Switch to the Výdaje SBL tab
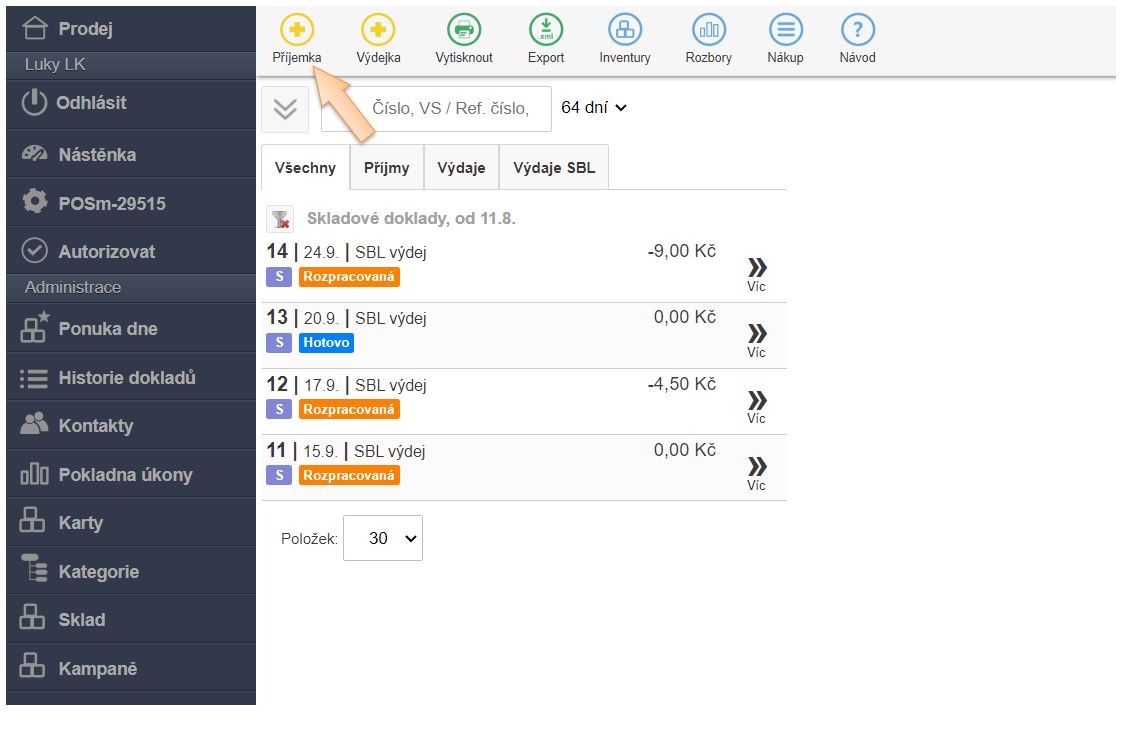Image resolution: width=1124 pixels, height=730 pixels. [554, 168]
